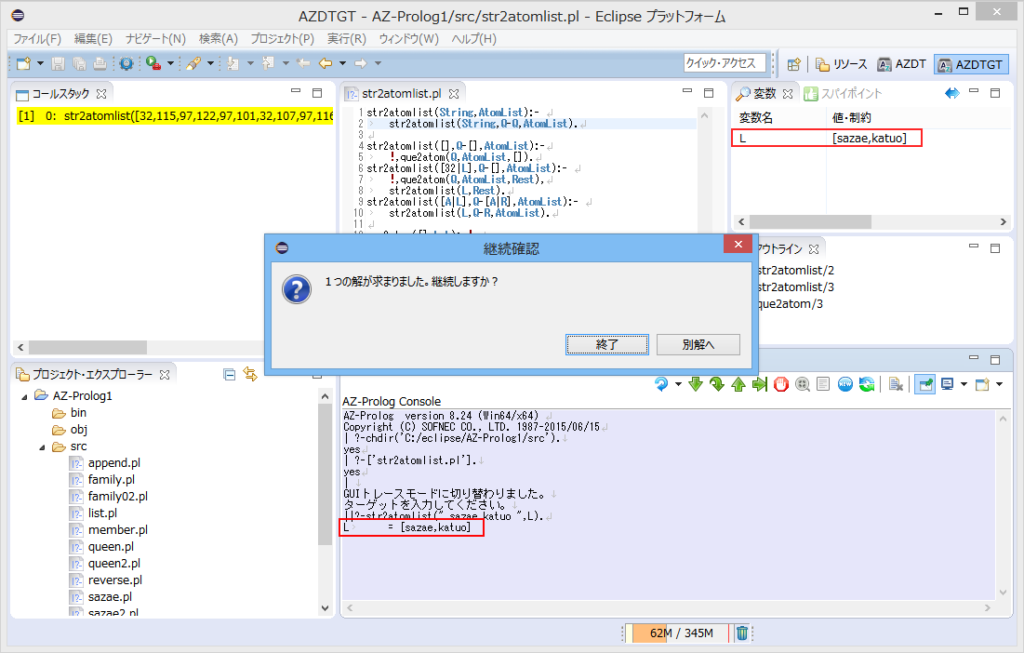
Task: Click the clear console icon
Action: tap(896, 385)
